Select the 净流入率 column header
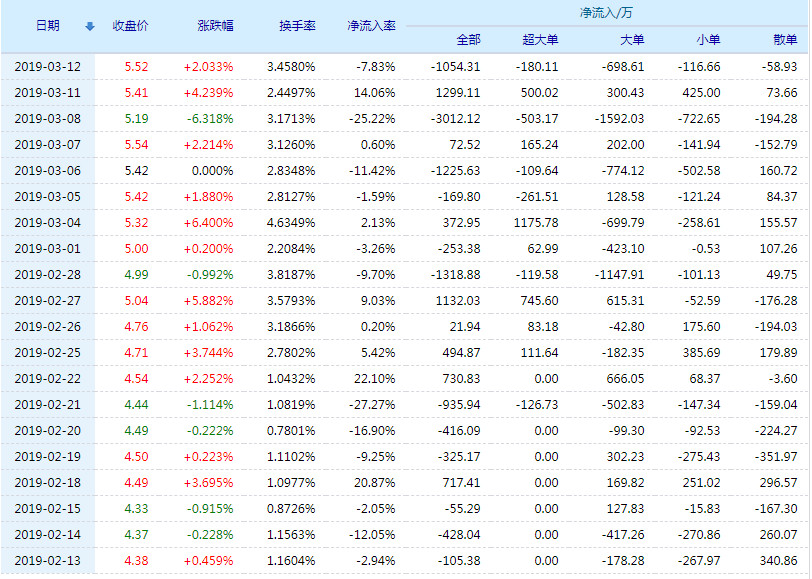Image resolution: width=812 pixels, height=579 pixels. coord(371,26)
